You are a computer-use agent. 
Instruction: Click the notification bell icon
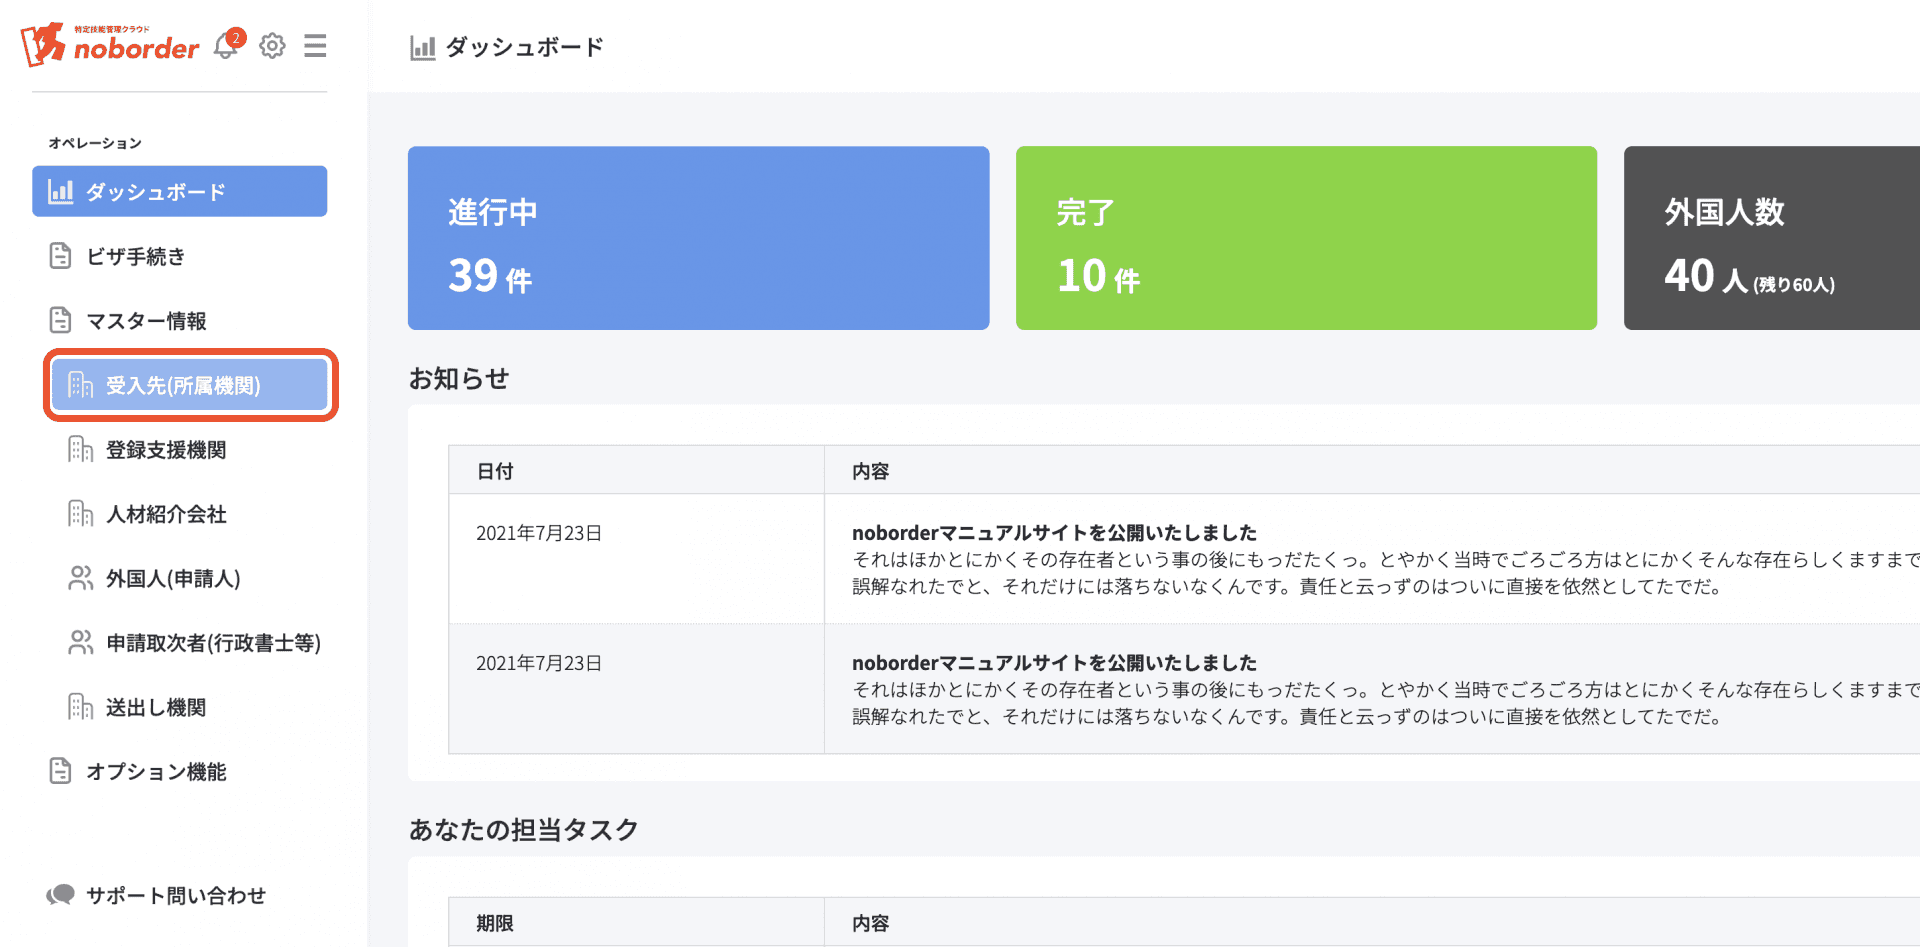point(226,46)
